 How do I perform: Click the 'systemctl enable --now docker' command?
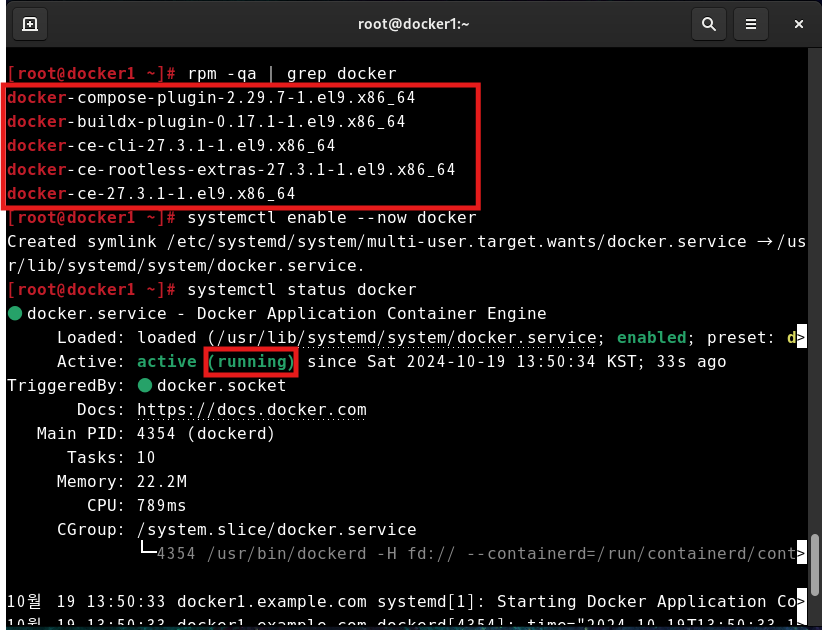click(x=332, y=218)
